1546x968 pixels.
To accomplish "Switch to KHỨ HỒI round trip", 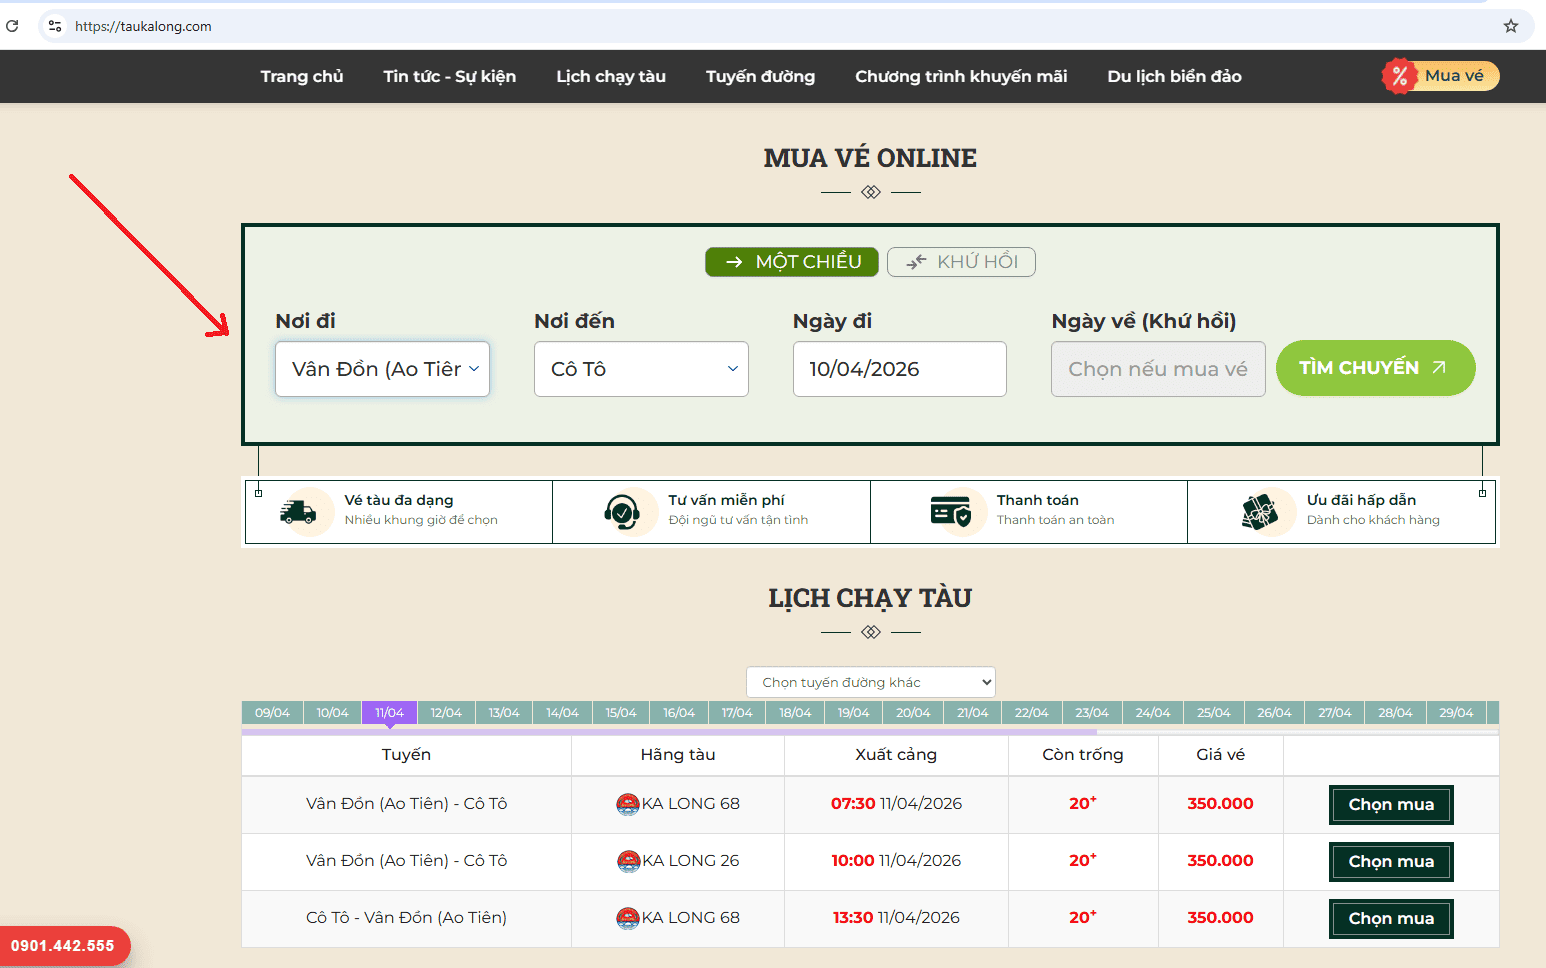I will [961, 262].
